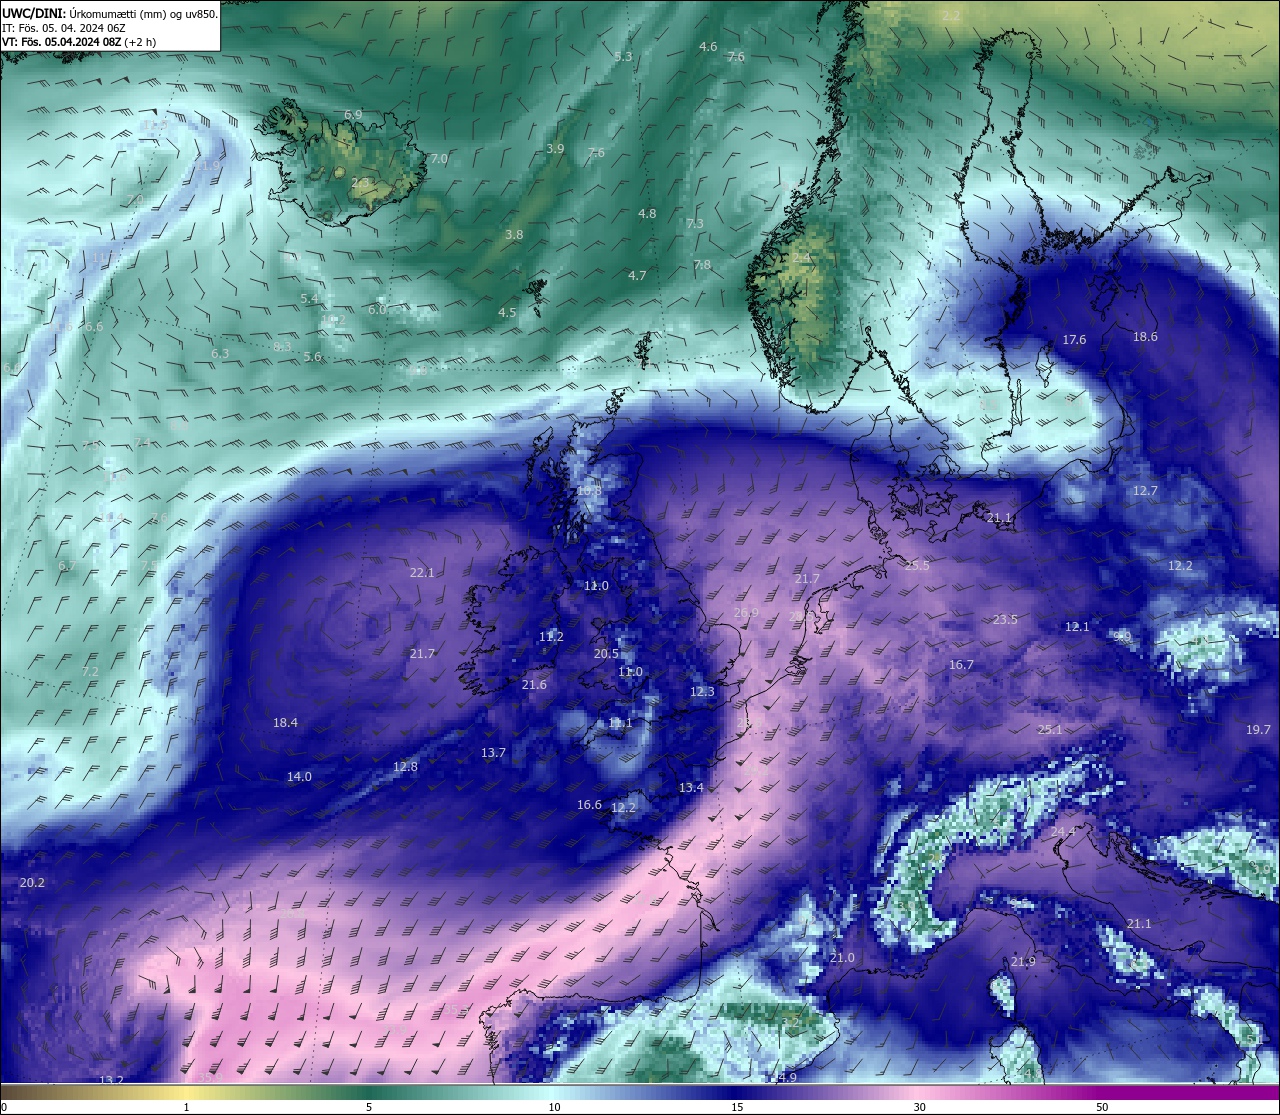
Task: Click the 16.7 value on the map
Action: click(961, 665)
